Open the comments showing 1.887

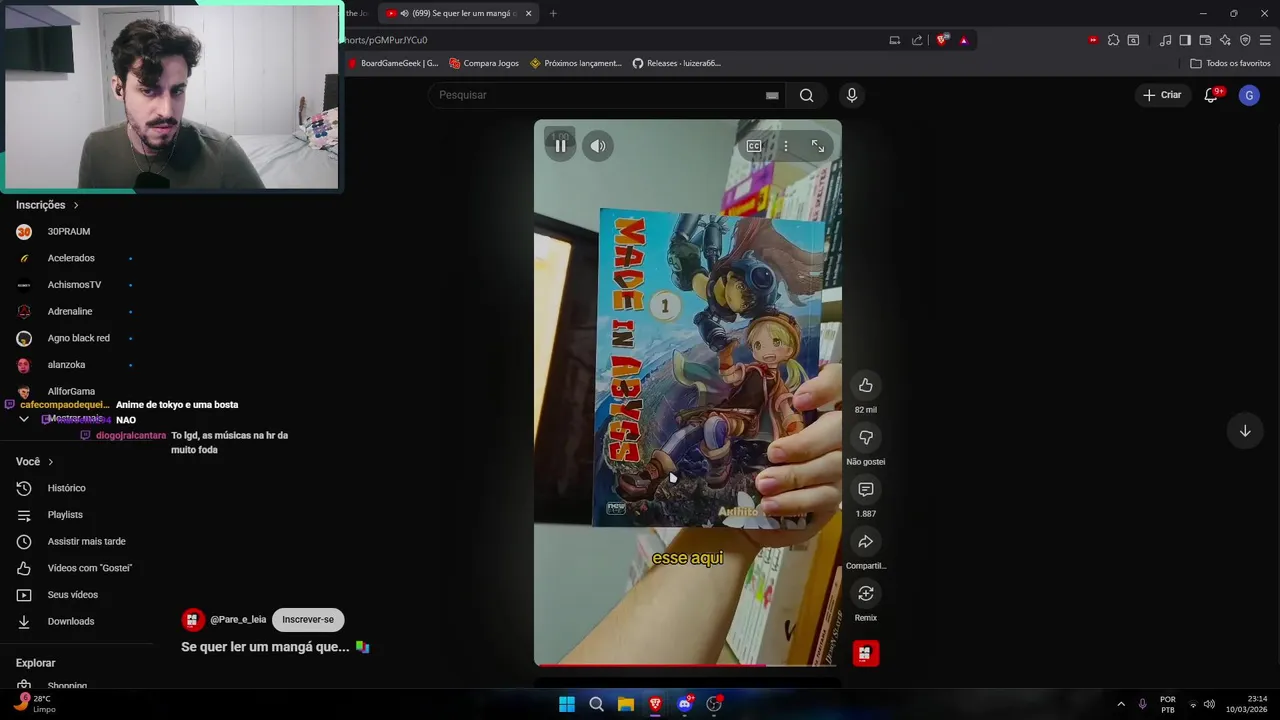(x=866, y=489)
